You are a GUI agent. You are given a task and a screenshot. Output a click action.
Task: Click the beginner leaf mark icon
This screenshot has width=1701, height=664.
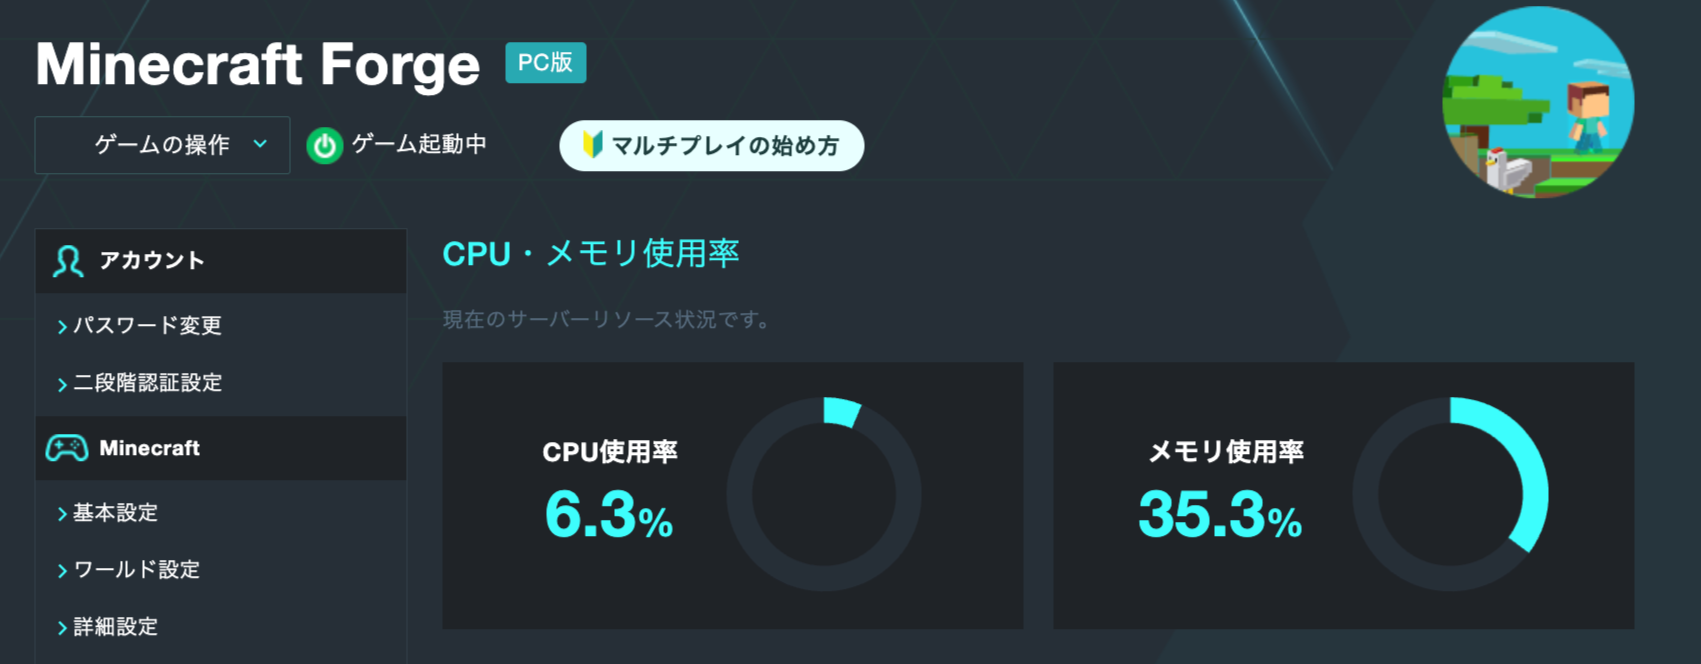(x=592, y=145)
